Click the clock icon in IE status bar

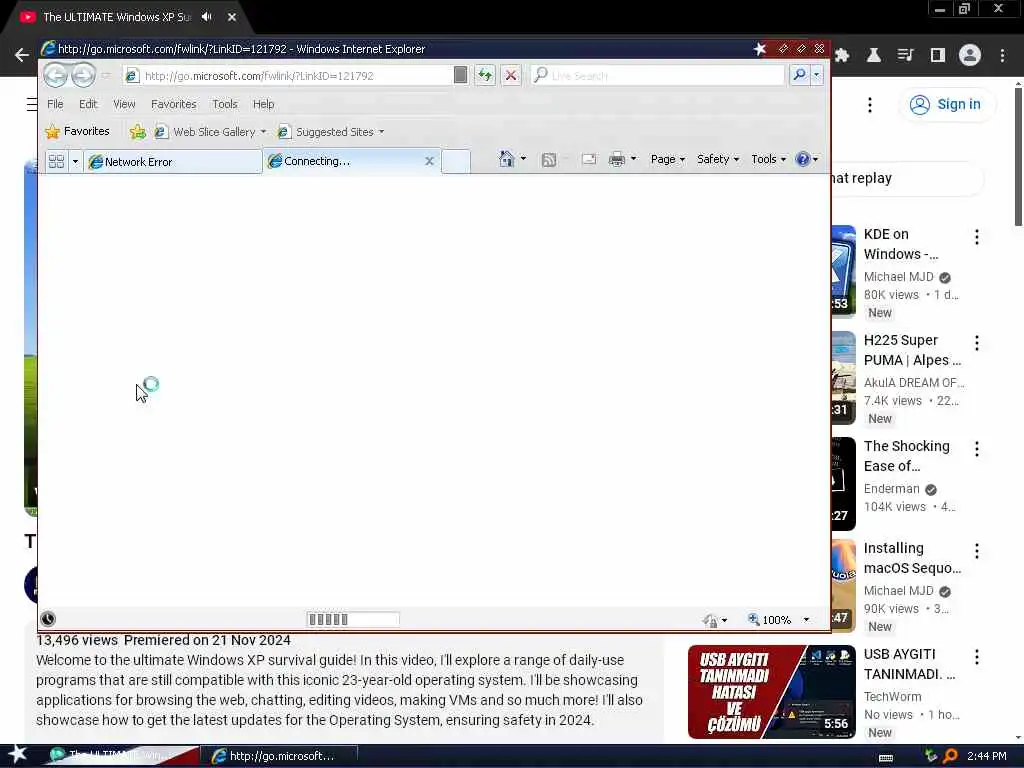[48, 619]
